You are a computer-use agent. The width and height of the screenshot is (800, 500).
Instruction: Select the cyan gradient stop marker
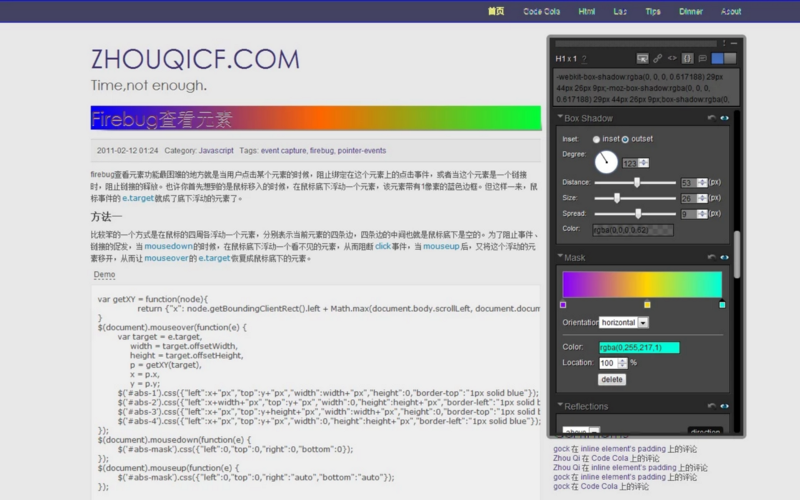pos(722,305)
